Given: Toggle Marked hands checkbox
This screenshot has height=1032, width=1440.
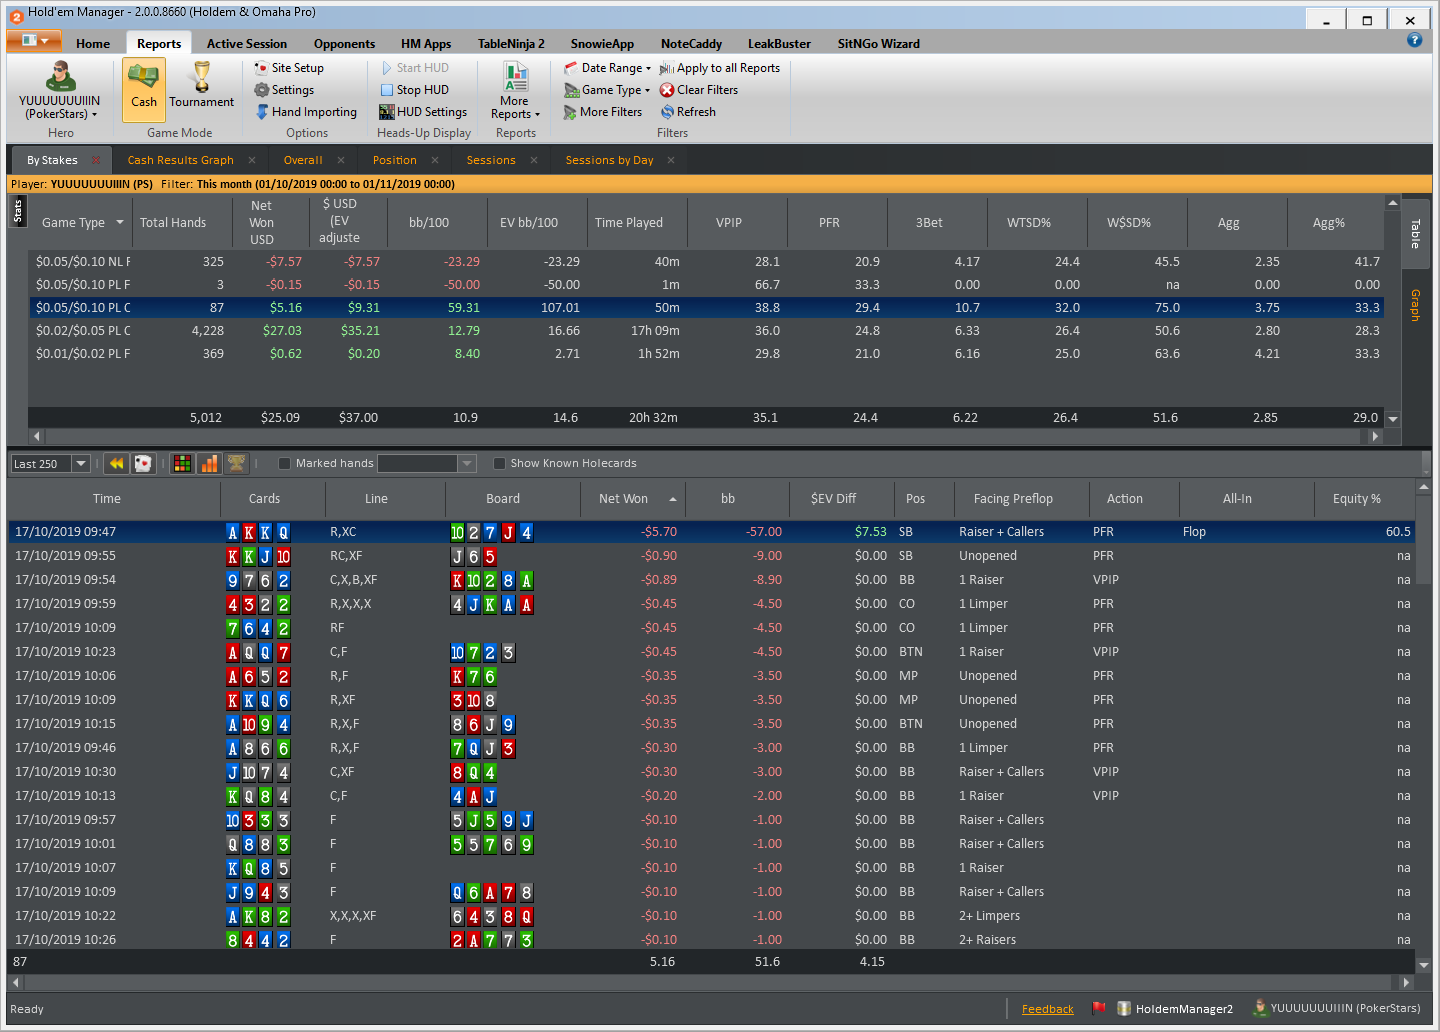Looking at the screenshot, I should 284,463.
